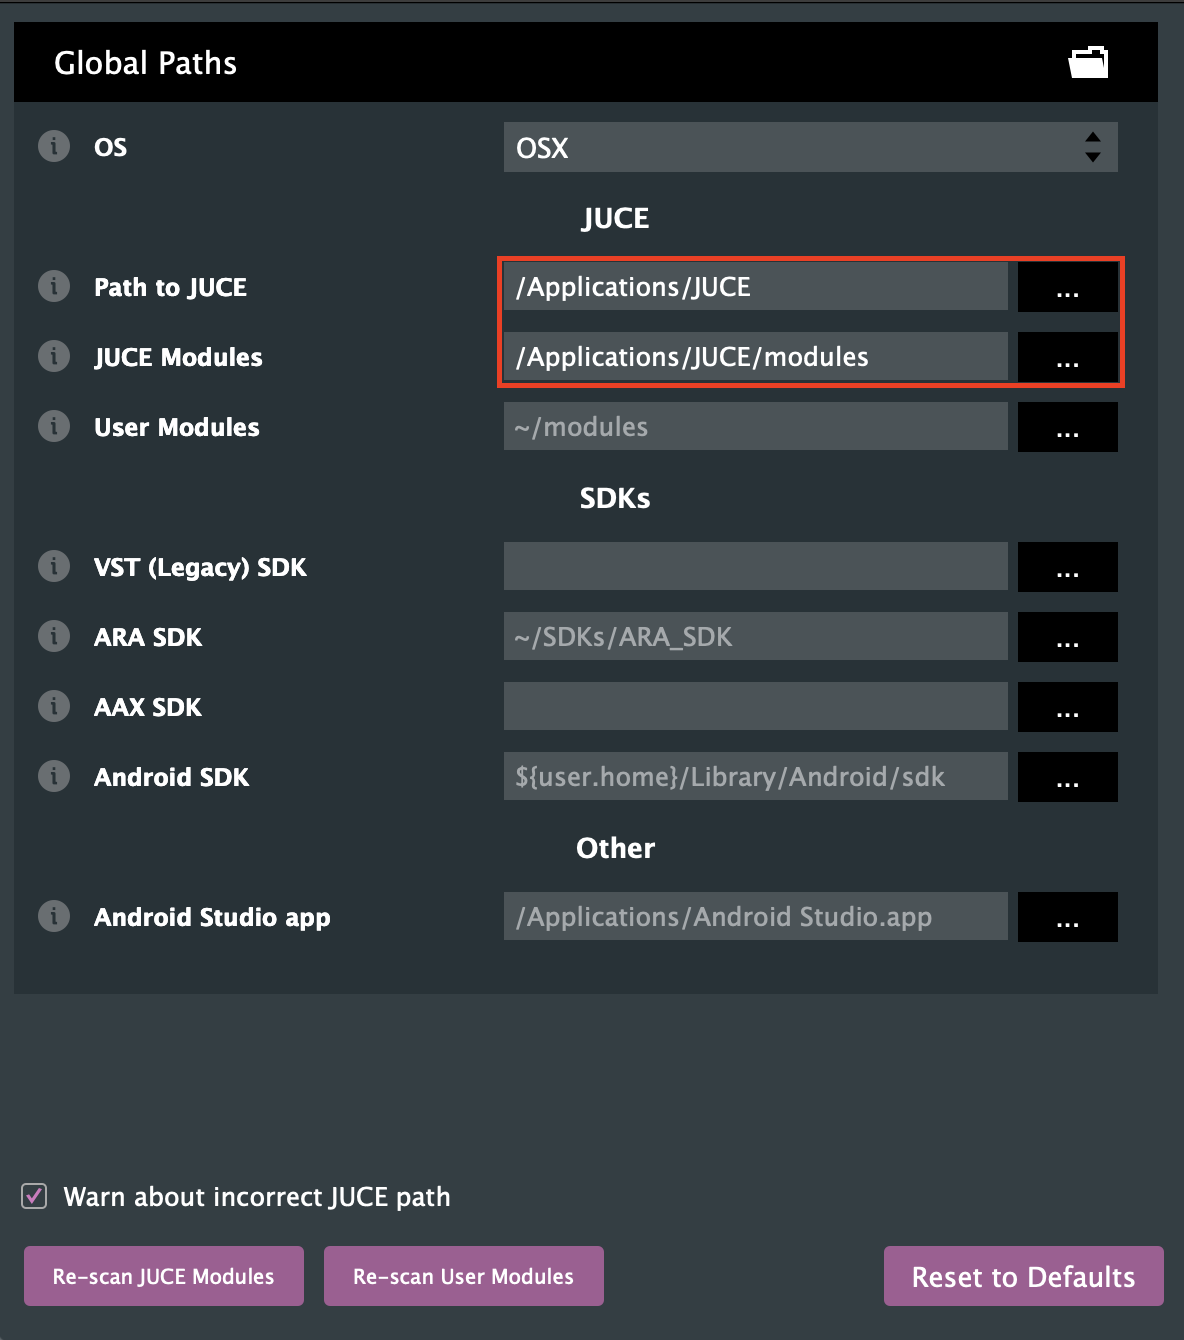Browse for ARA SDK folder
1184x1340 pixels.
pyautogui.click(x=1068, y=637)
